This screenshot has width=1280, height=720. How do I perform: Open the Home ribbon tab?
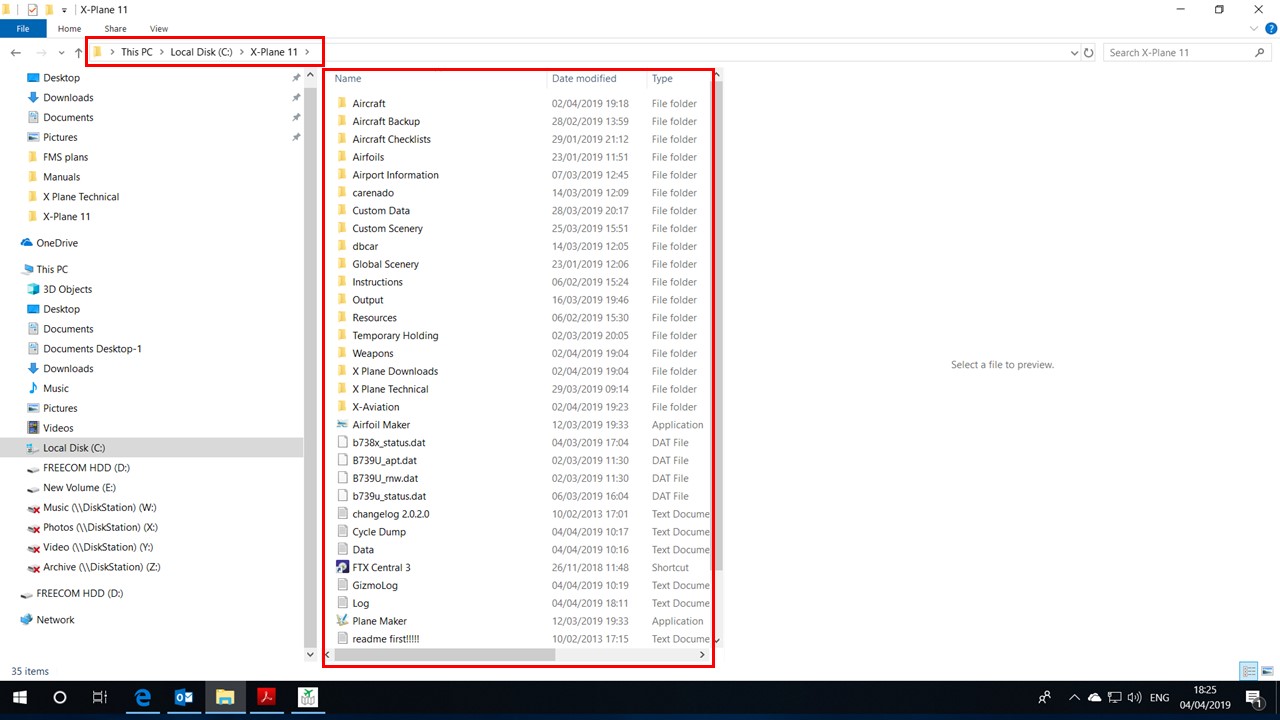pos(69,29)
